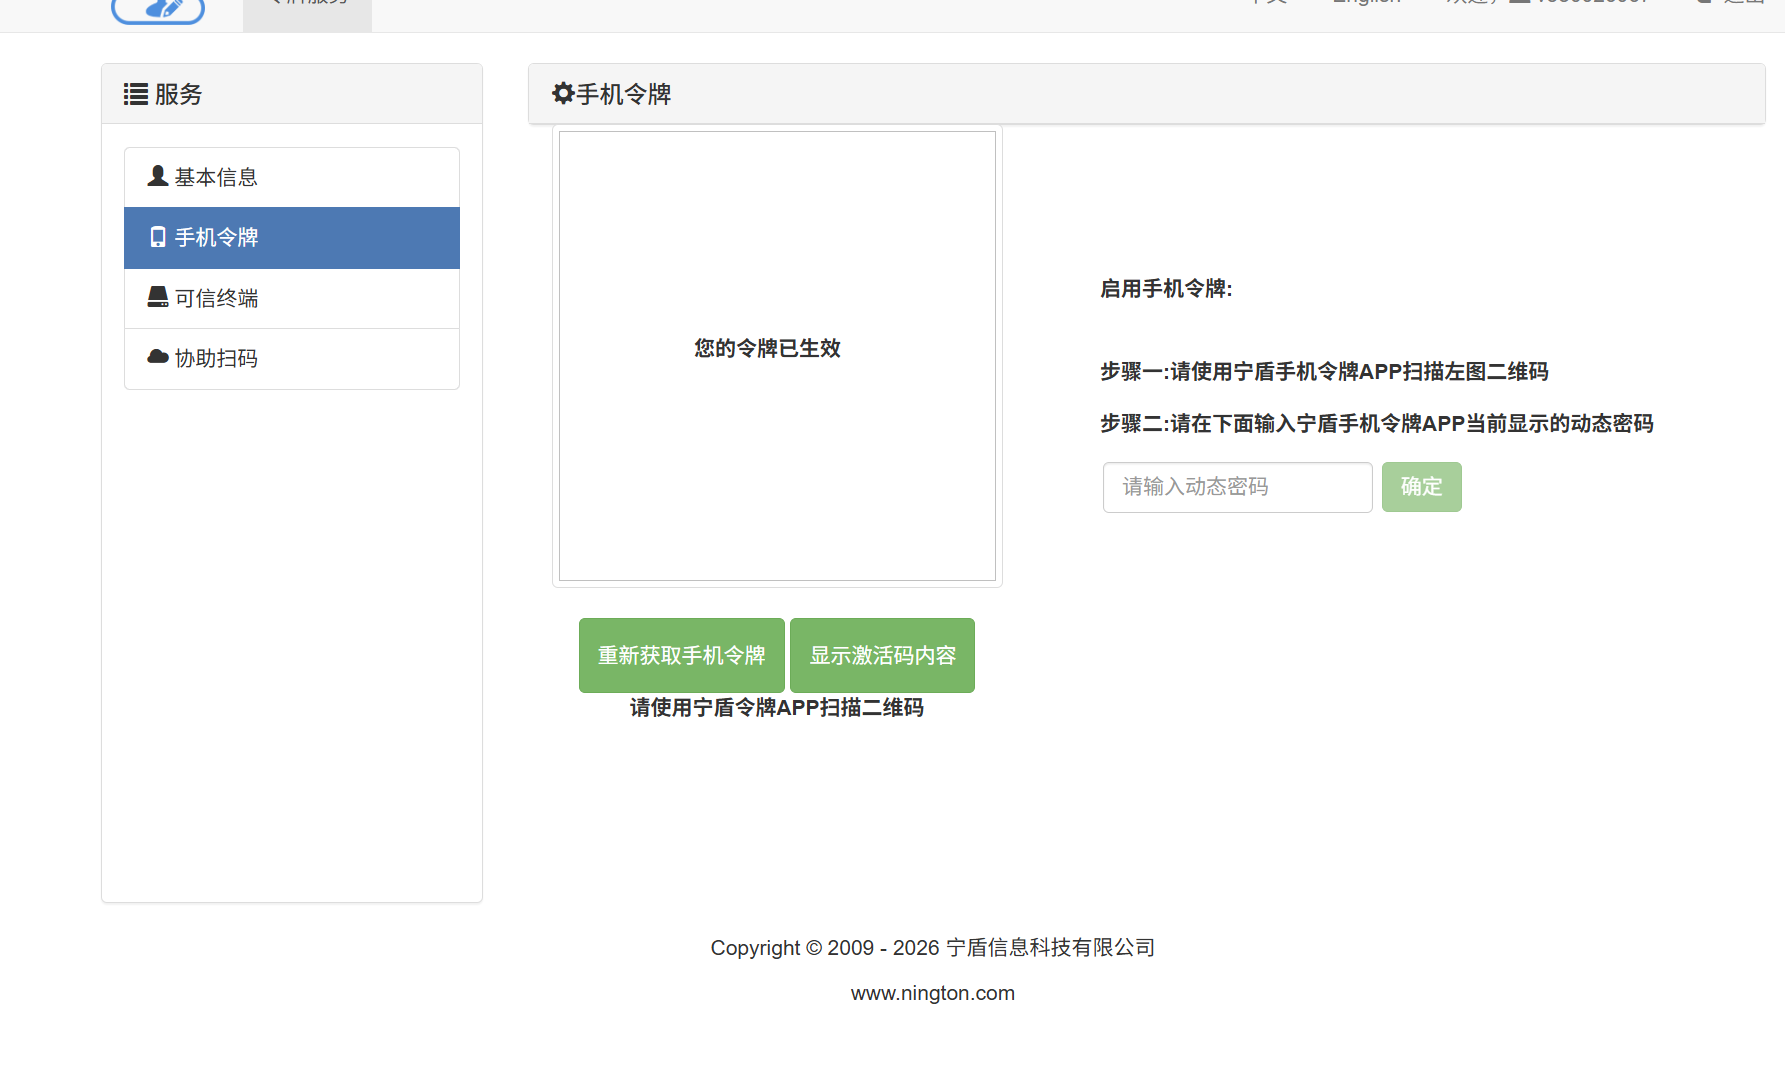Click the 显示激活码内容 button
The height and width of the screenshot is (1087, 1785).
[882, 655]
